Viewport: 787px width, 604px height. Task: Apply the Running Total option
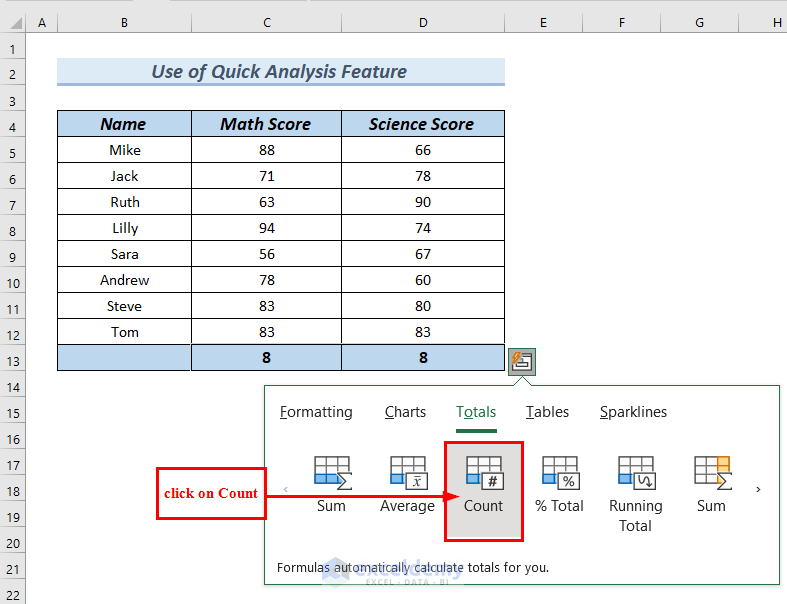click(x=635, y=494)
